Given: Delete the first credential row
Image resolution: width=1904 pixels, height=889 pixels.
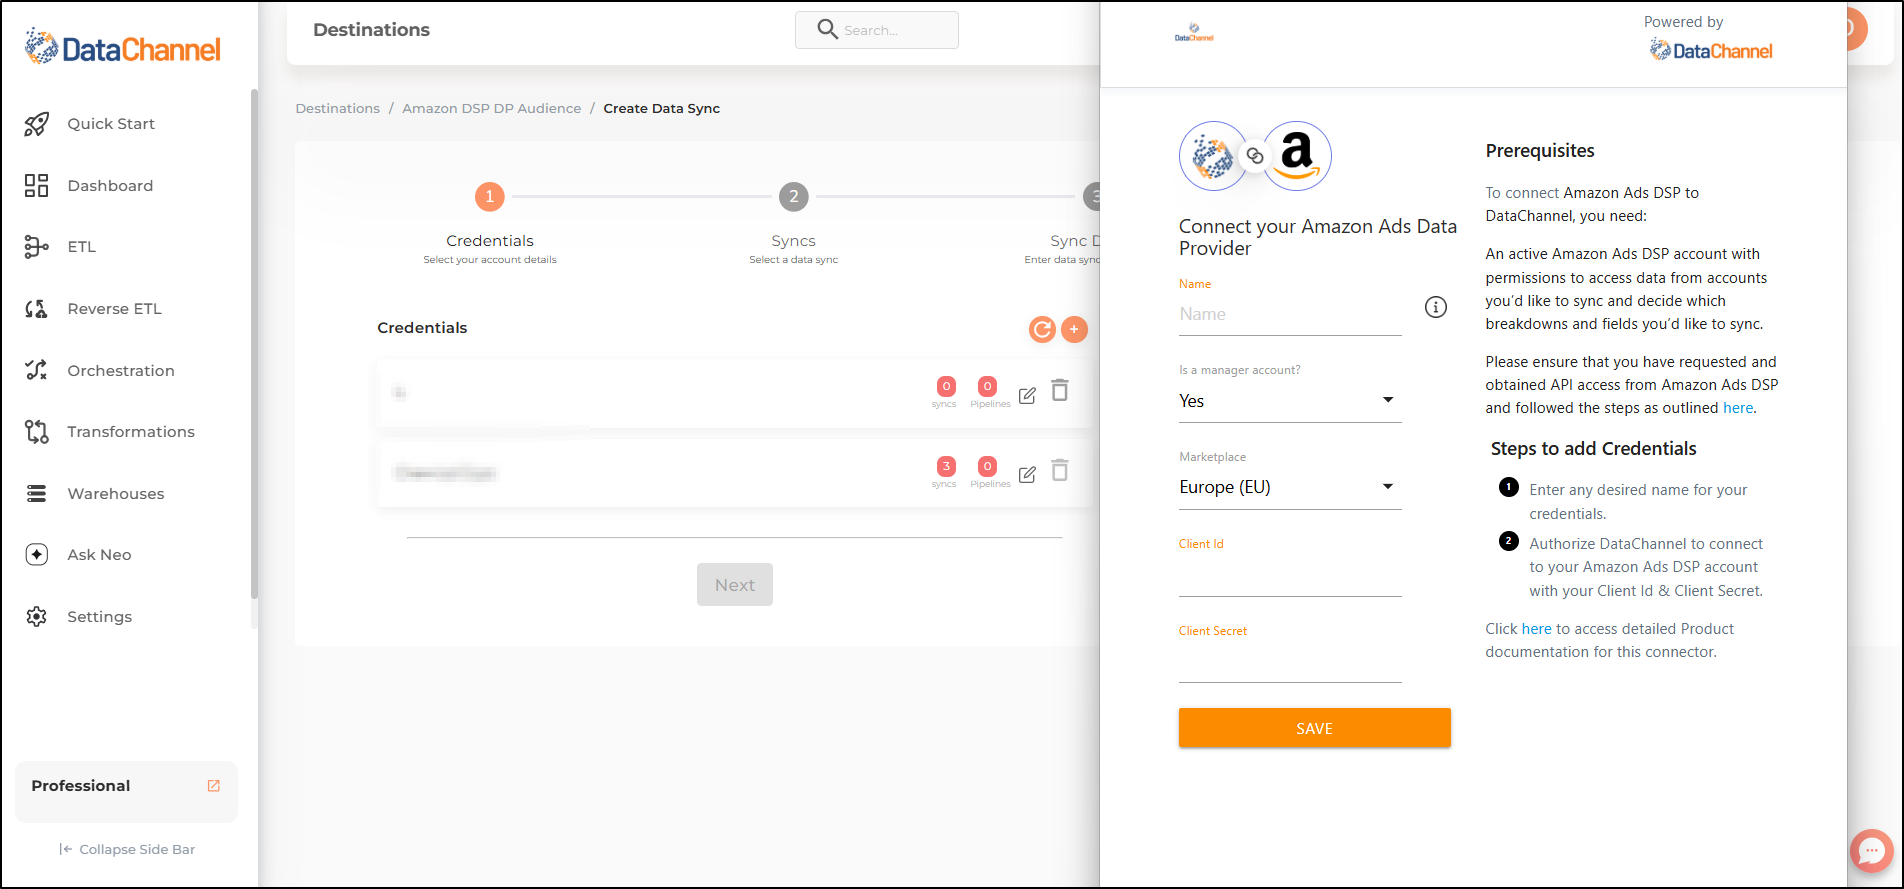Looking at the screenshot, I should pyautogui.click(x=1060, y=390).
